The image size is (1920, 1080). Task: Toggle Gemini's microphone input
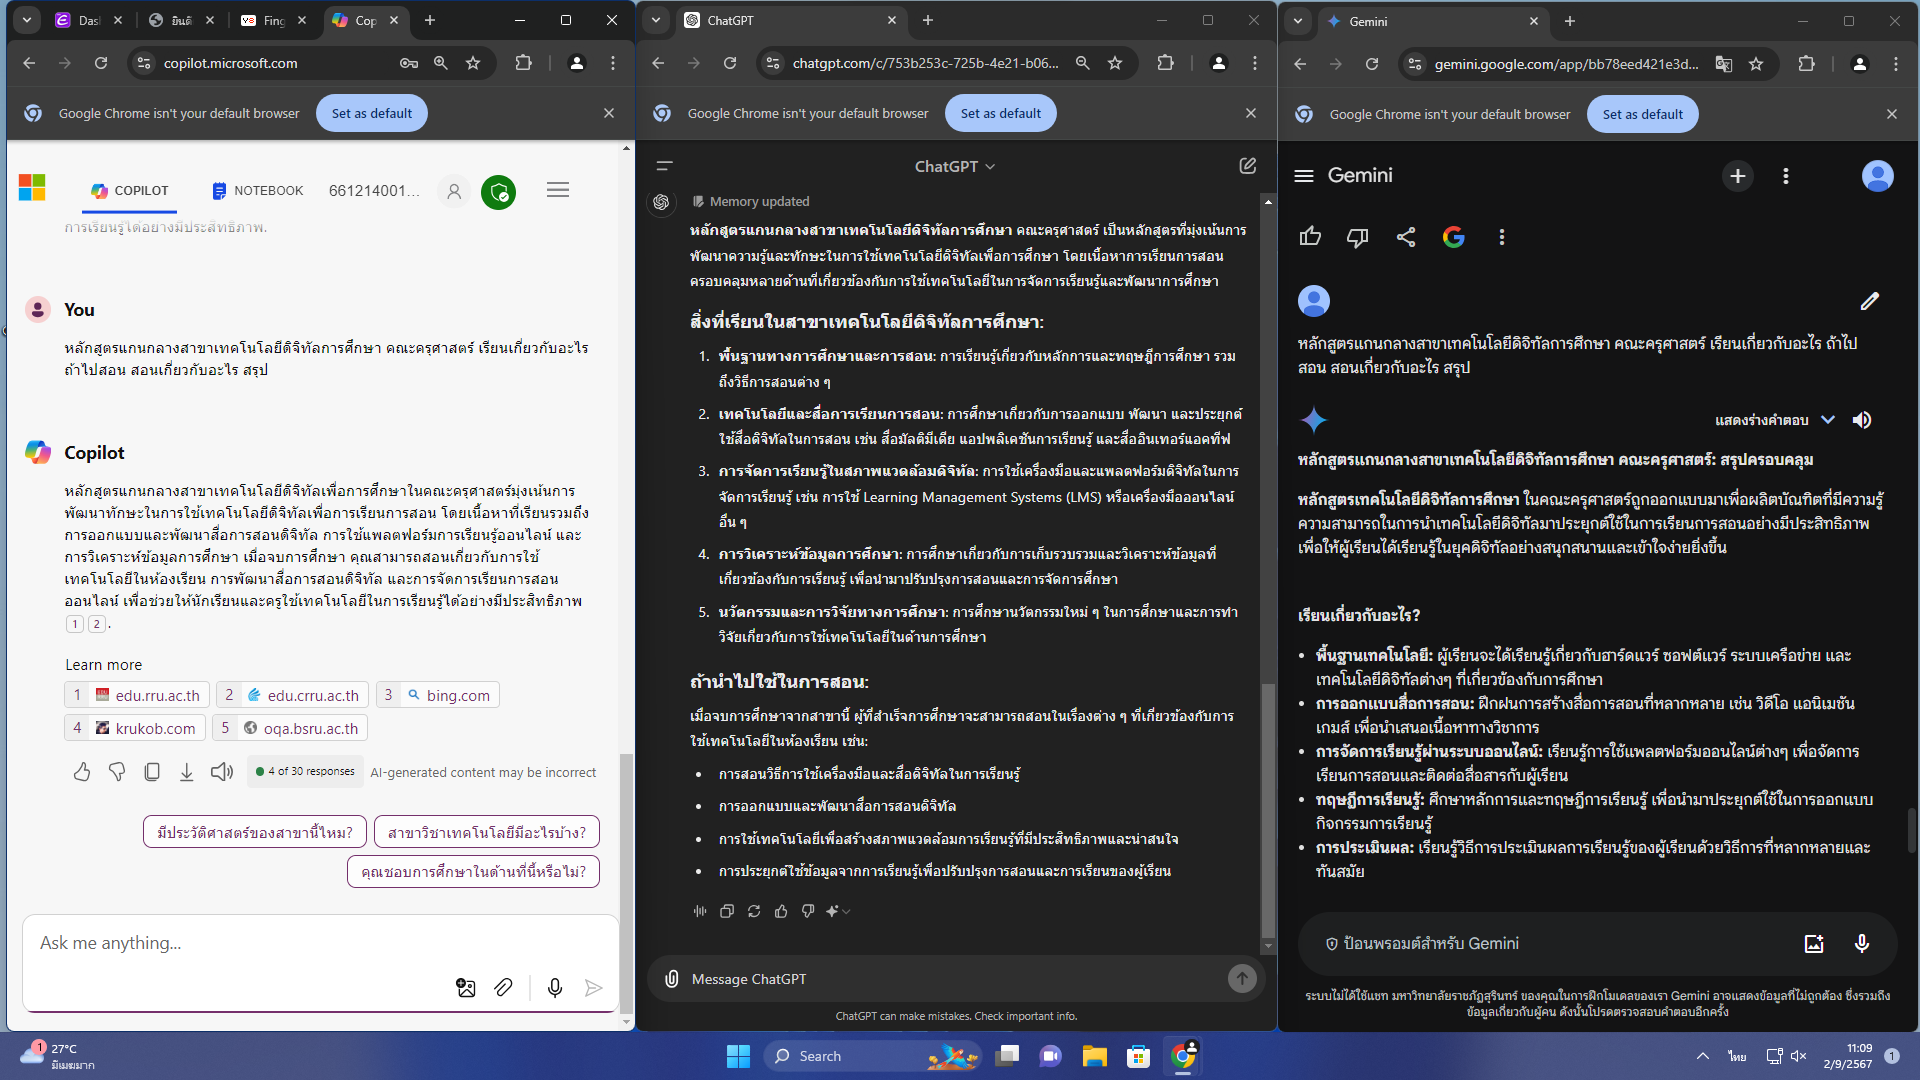click(x=1862, y=943)
